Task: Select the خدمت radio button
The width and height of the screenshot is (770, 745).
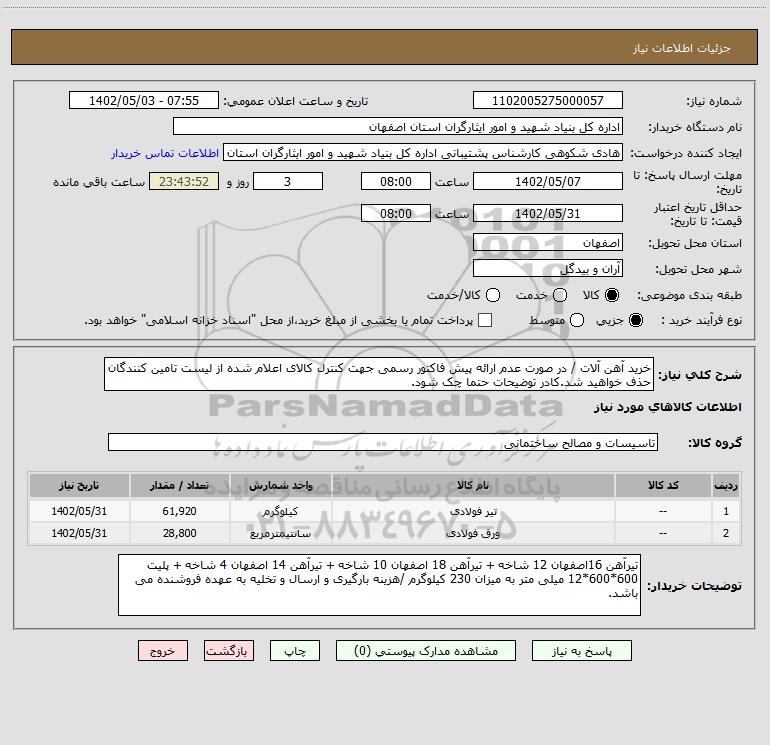Action: (x=560, y=295)
